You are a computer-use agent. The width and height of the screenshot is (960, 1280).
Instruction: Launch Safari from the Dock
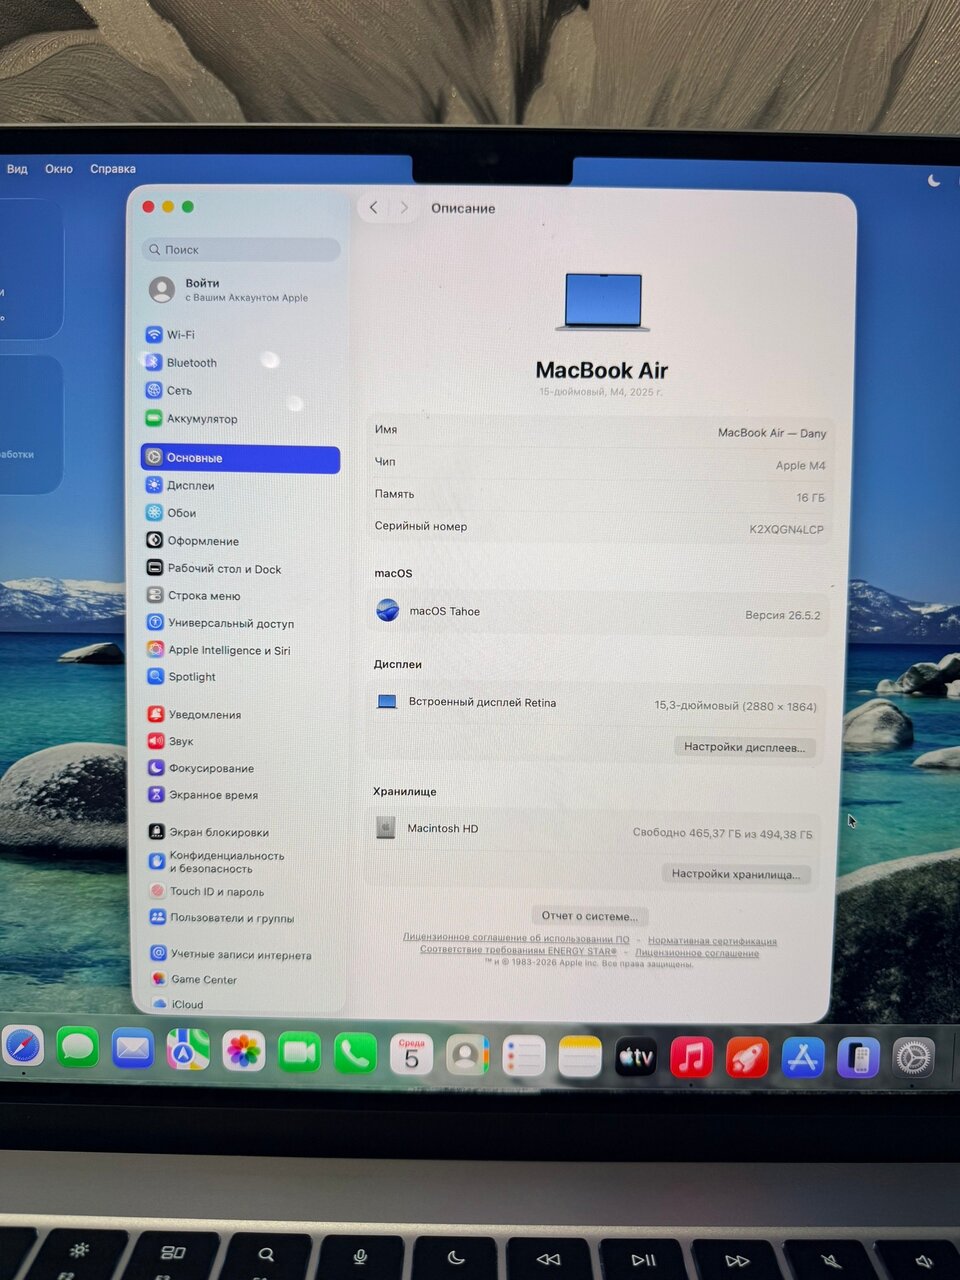click(22, 1048)
